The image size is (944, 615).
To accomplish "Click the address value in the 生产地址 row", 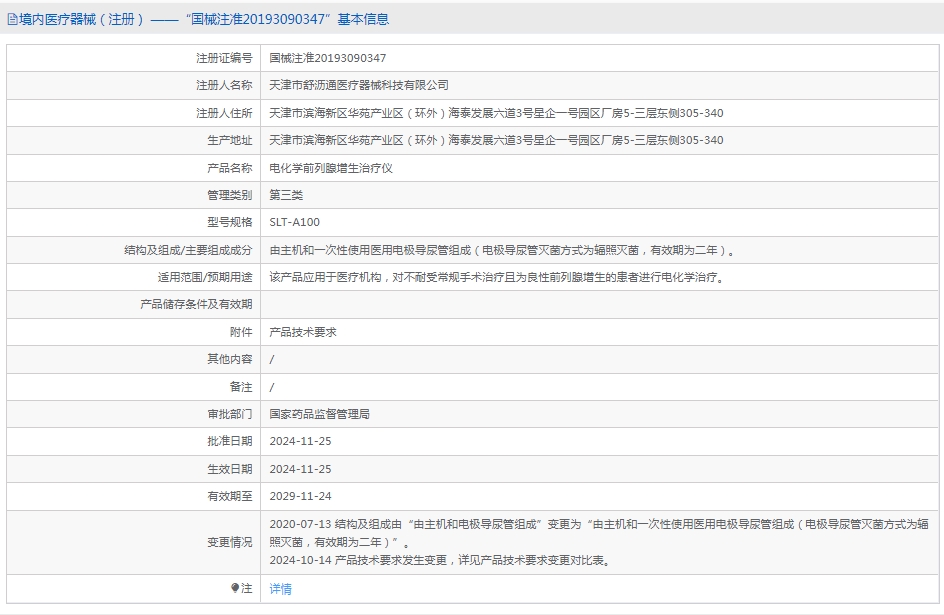I will (x=496, y=140).
